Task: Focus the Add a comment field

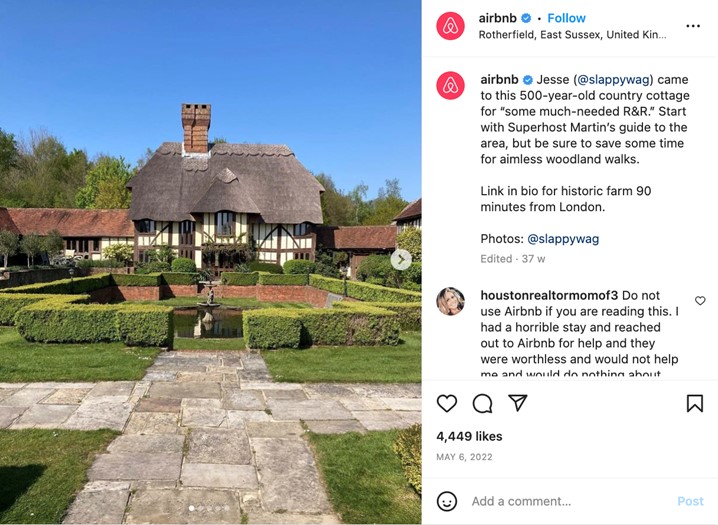Action: [570, 501]
